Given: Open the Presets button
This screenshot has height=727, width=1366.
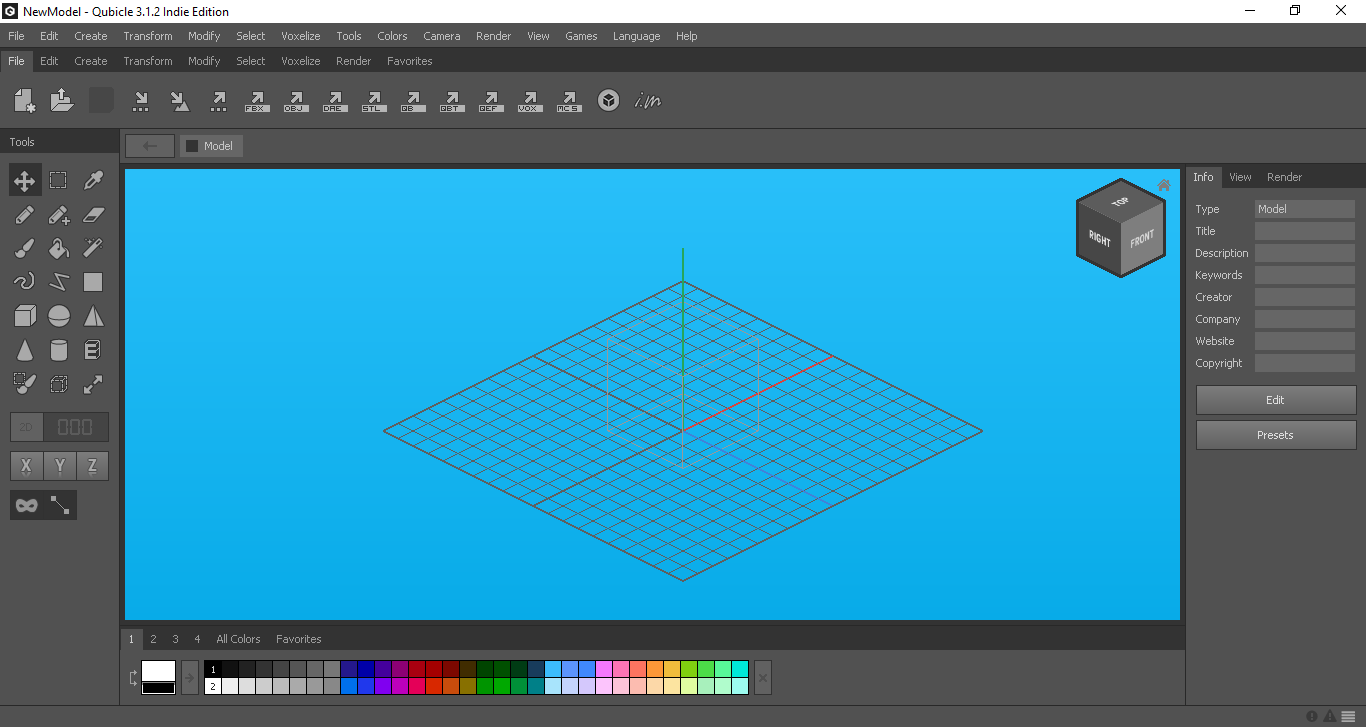Looking at the screenshot, I should (1275, 435).
